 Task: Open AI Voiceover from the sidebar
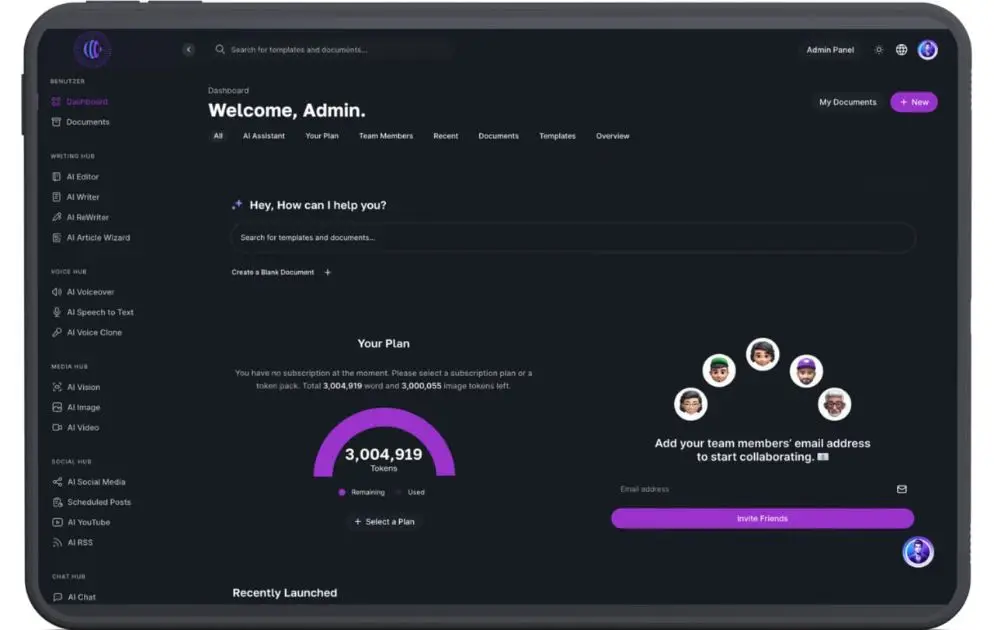pos(90,292)
